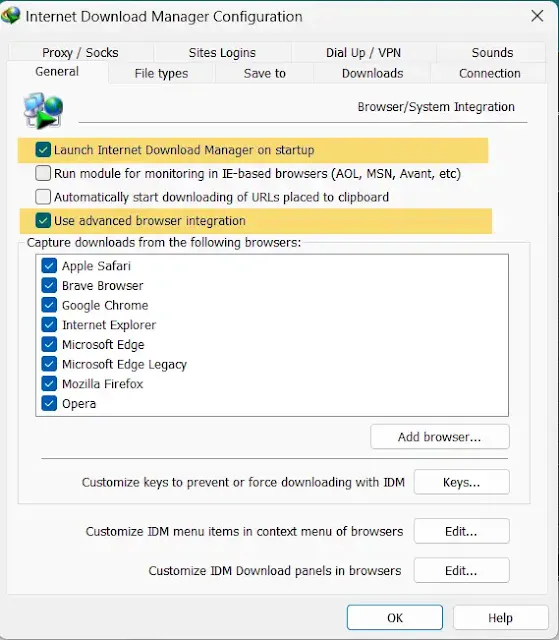
Task: Switch to the Connection tab
Action: point(489,73)
